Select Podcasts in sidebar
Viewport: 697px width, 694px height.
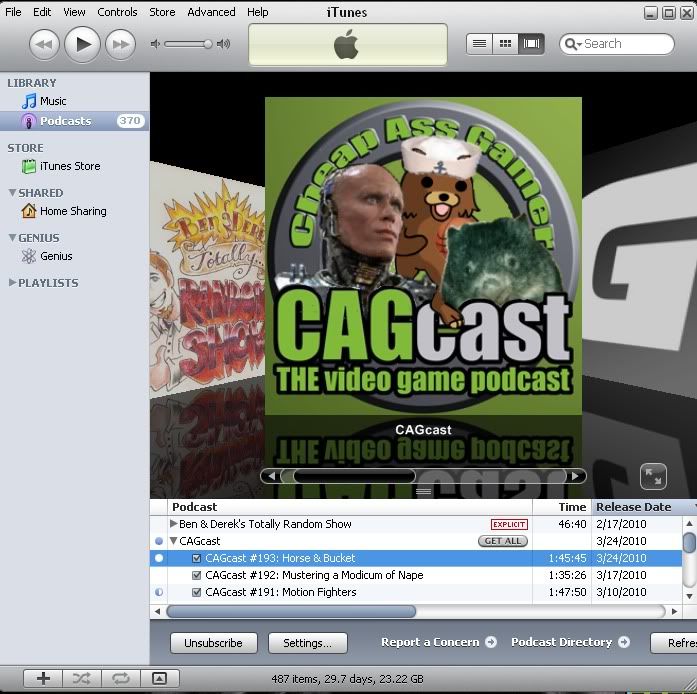[75, 121]
